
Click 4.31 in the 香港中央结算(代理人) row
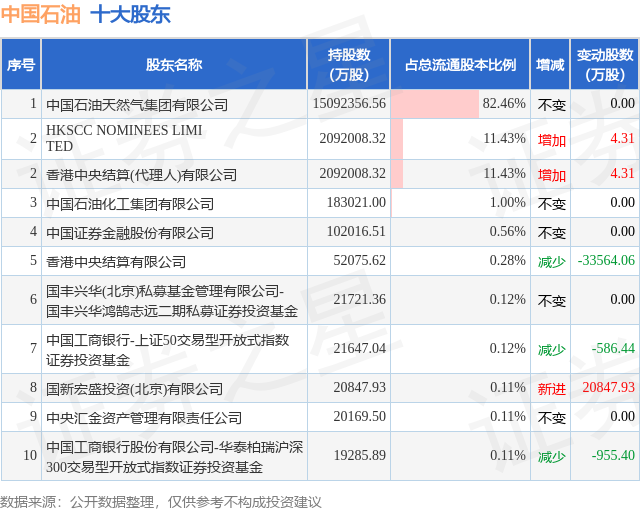pyautogui.click(x=622, y=173)
